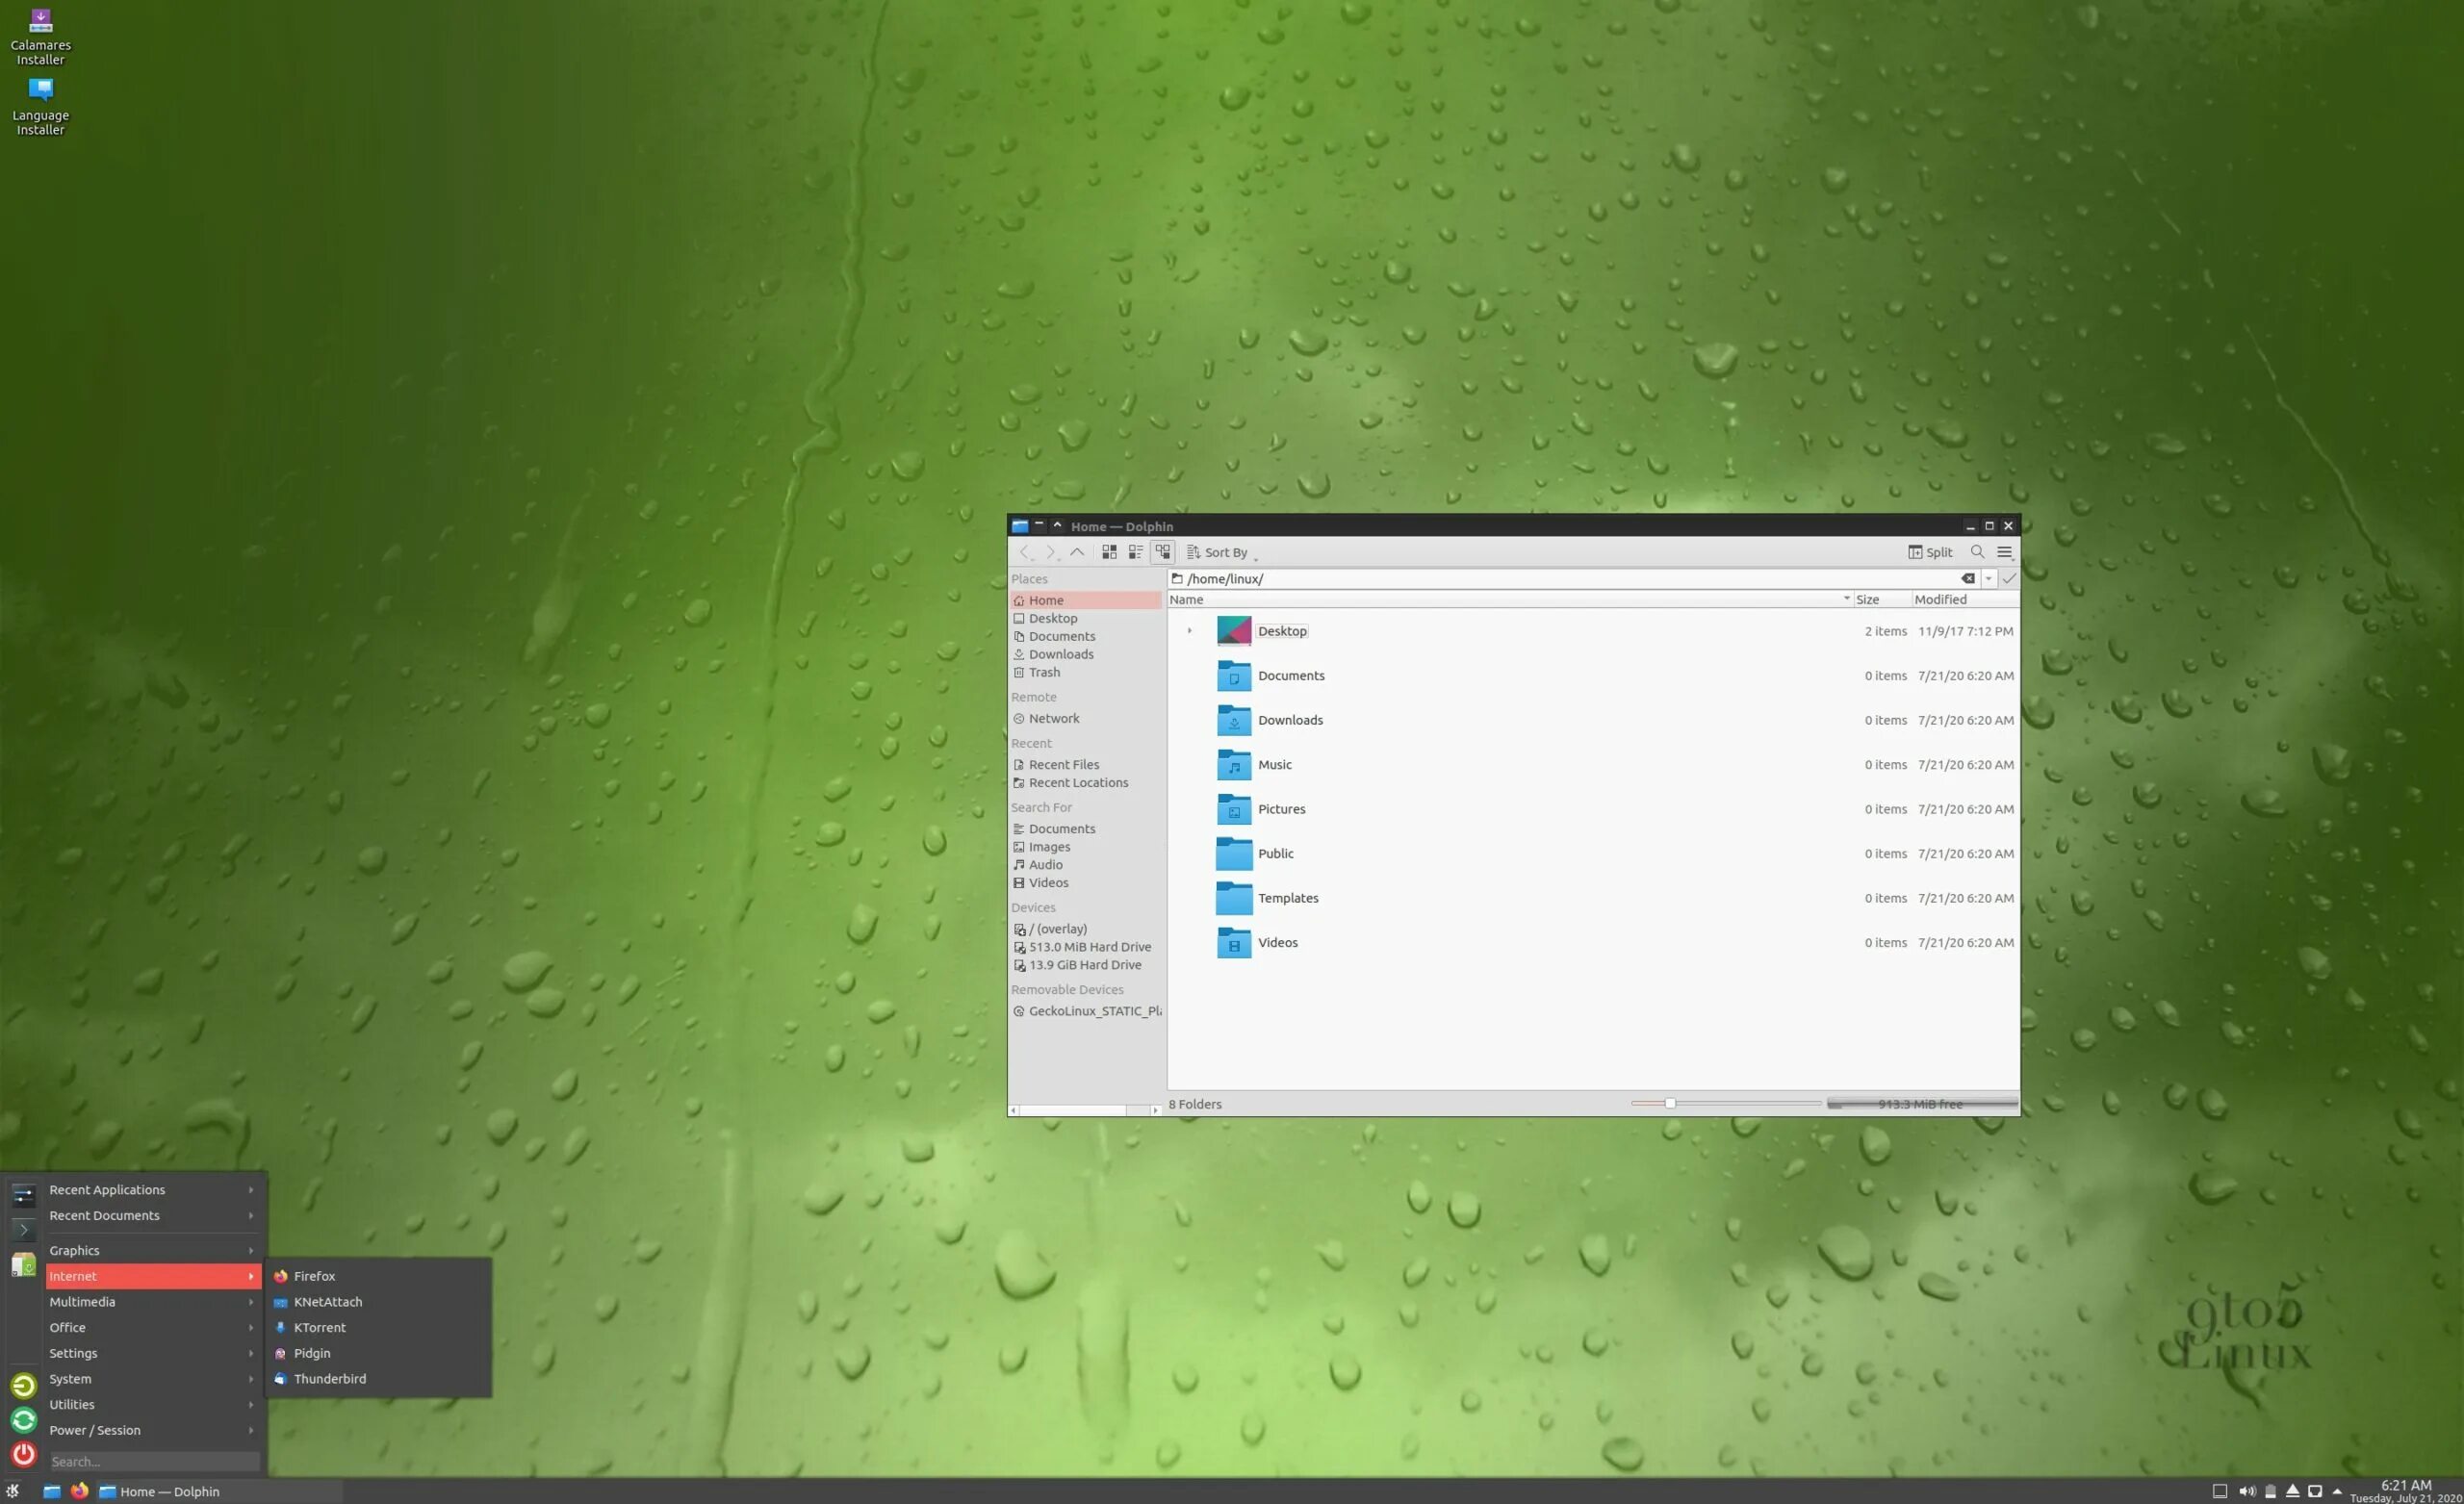This screenshot has height=1504, width=2464.
Task: Open Network under the Remote section
Action: [1053, 718]
